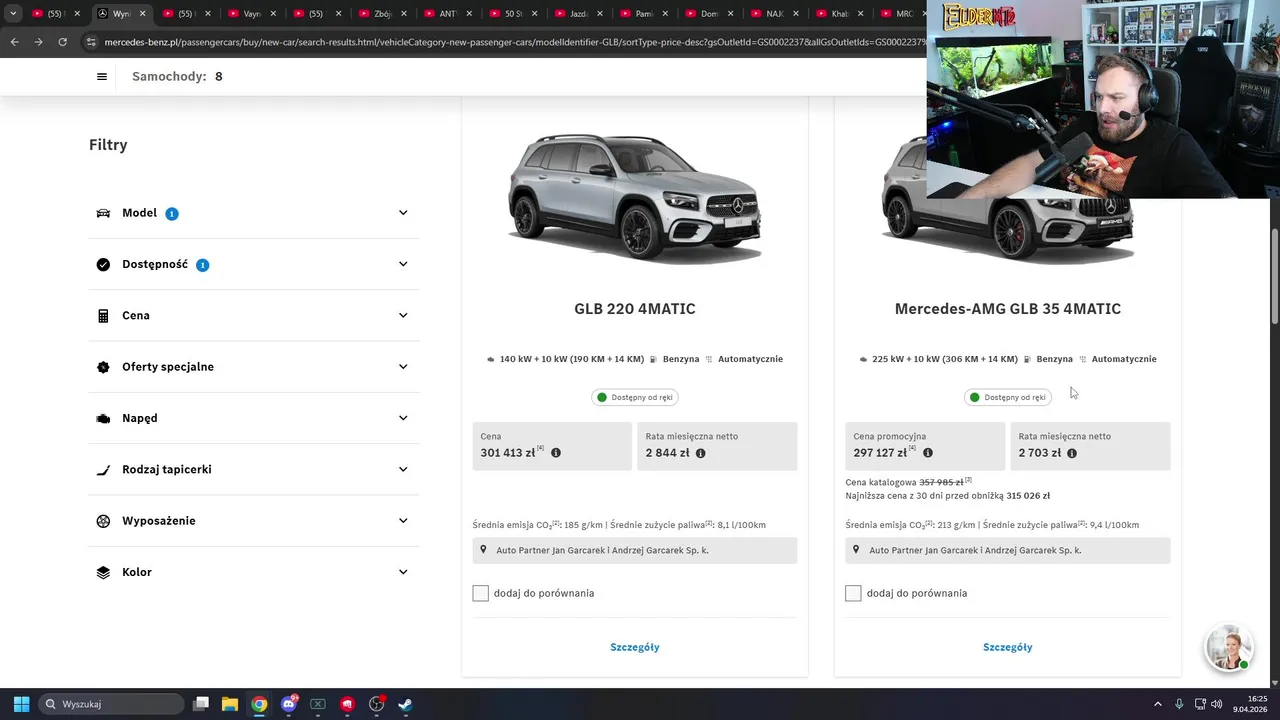Click the Task View icon in taskbar
Viewport: 1280px width, 720px height.
(x=201, y=704)
